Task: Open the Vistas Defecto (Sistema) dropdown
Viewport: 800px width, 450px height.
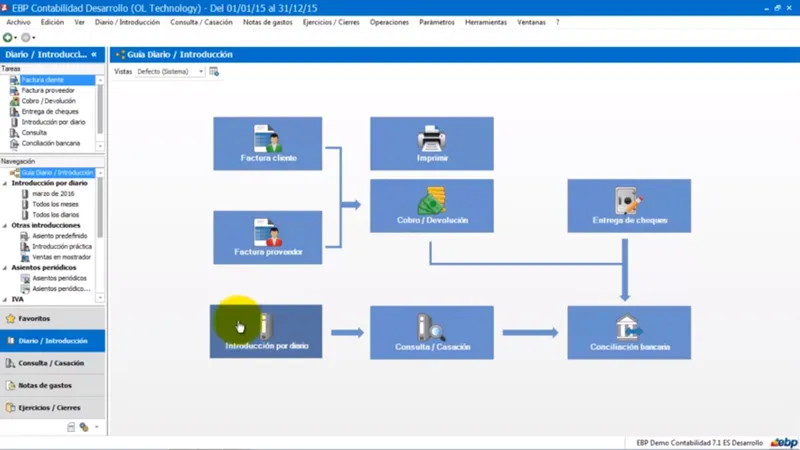Action: pyautogui.click(x=170, y=71)
